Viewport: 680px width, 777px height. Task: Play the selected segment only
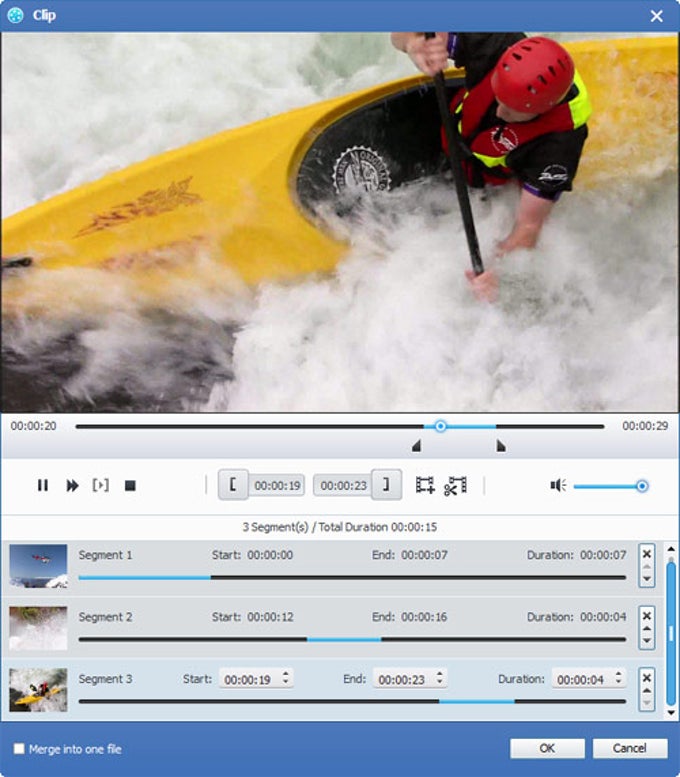click(101, 485)
